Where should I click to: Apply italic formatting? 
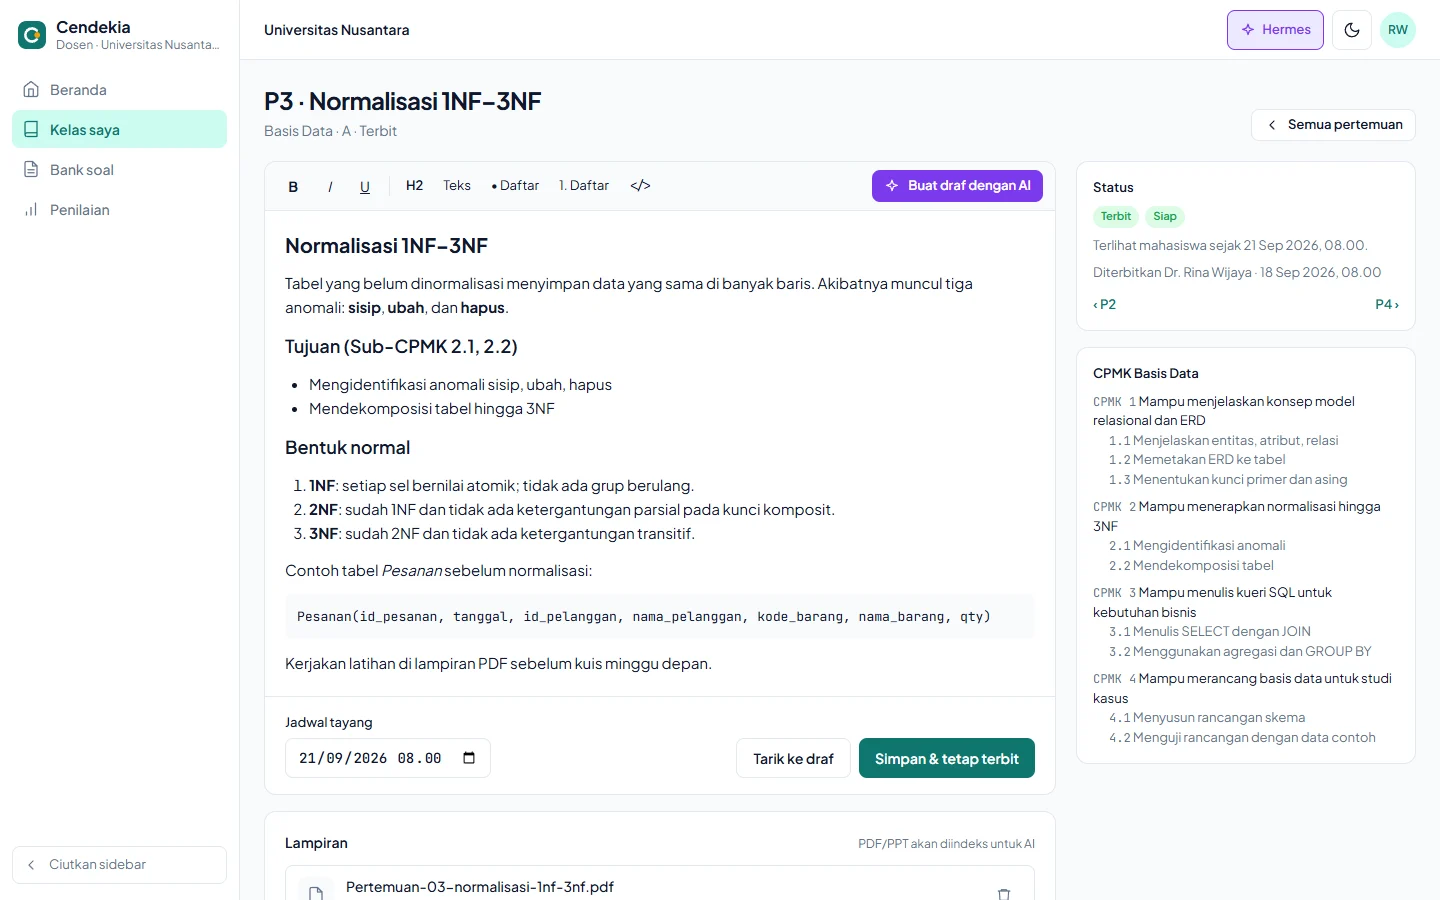tap(330, 186)
